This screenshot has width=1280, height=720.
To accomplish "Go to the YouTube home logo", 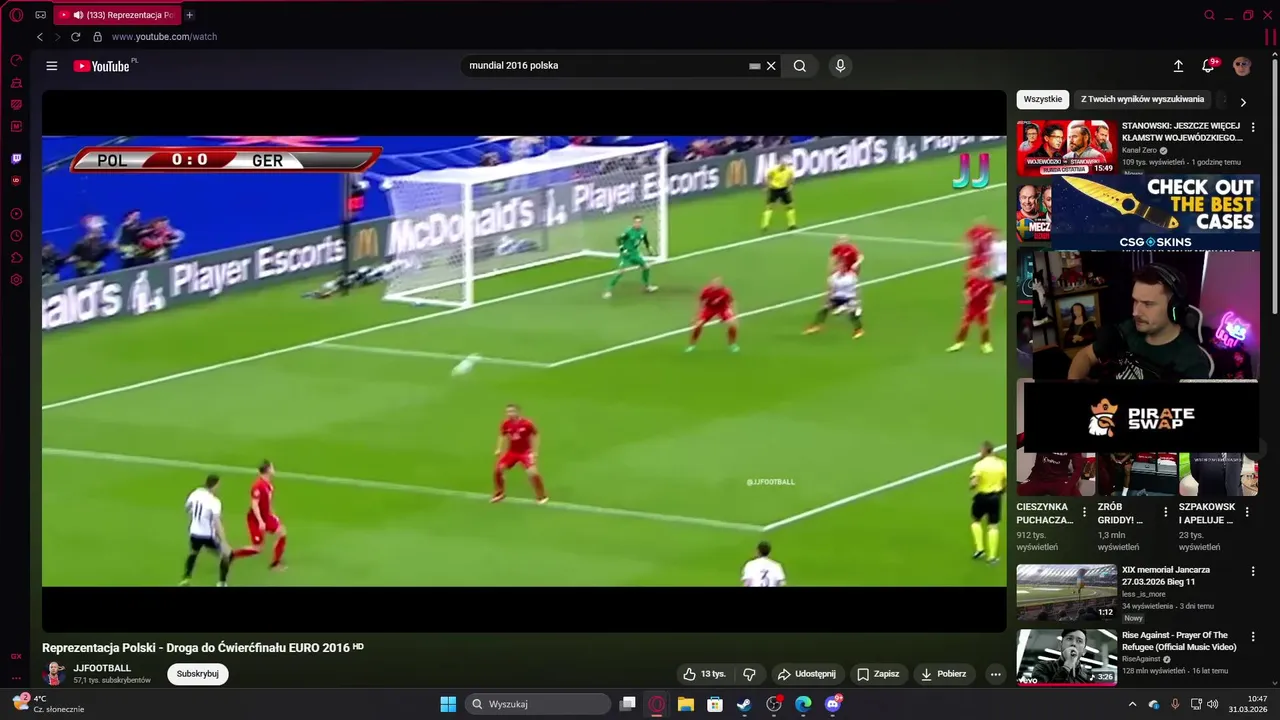I will [x=104, y=66].
